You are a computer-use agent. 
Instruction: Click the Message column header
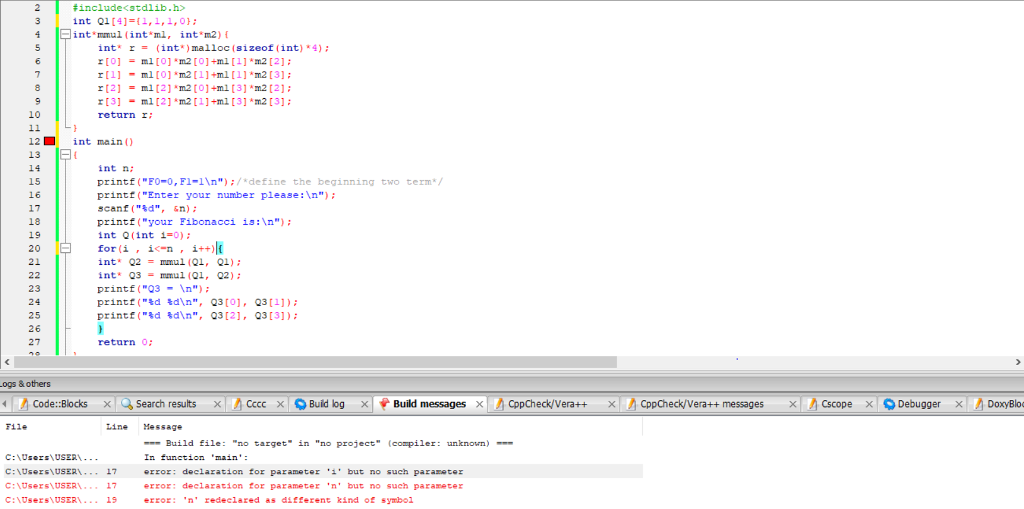point(391,427)
